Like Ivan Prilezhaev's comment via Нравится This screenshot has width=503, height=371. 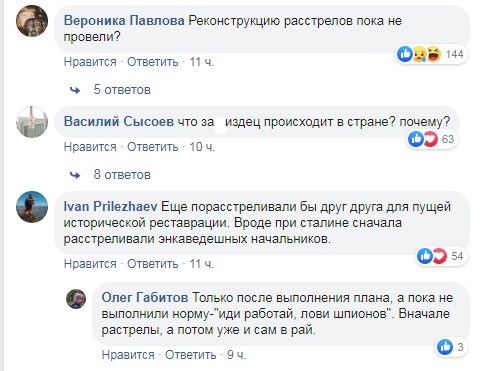(90, 264)
